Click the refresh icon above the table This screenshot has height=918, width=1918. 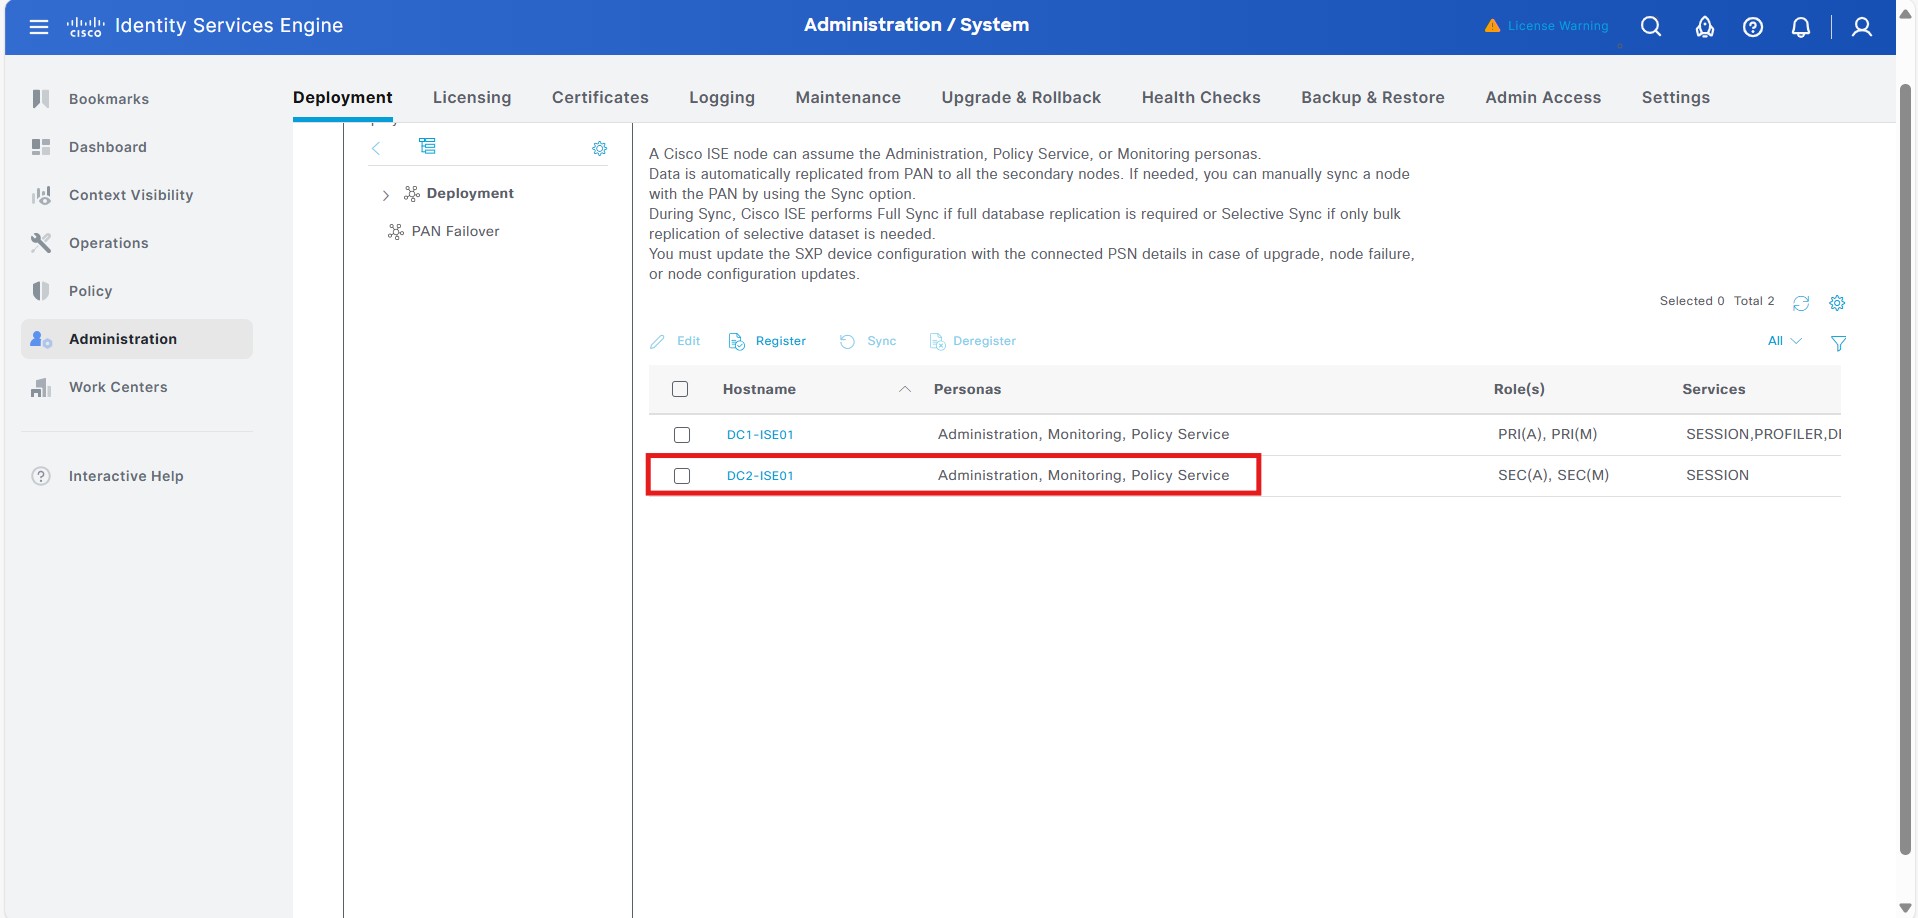point(1801,303)
